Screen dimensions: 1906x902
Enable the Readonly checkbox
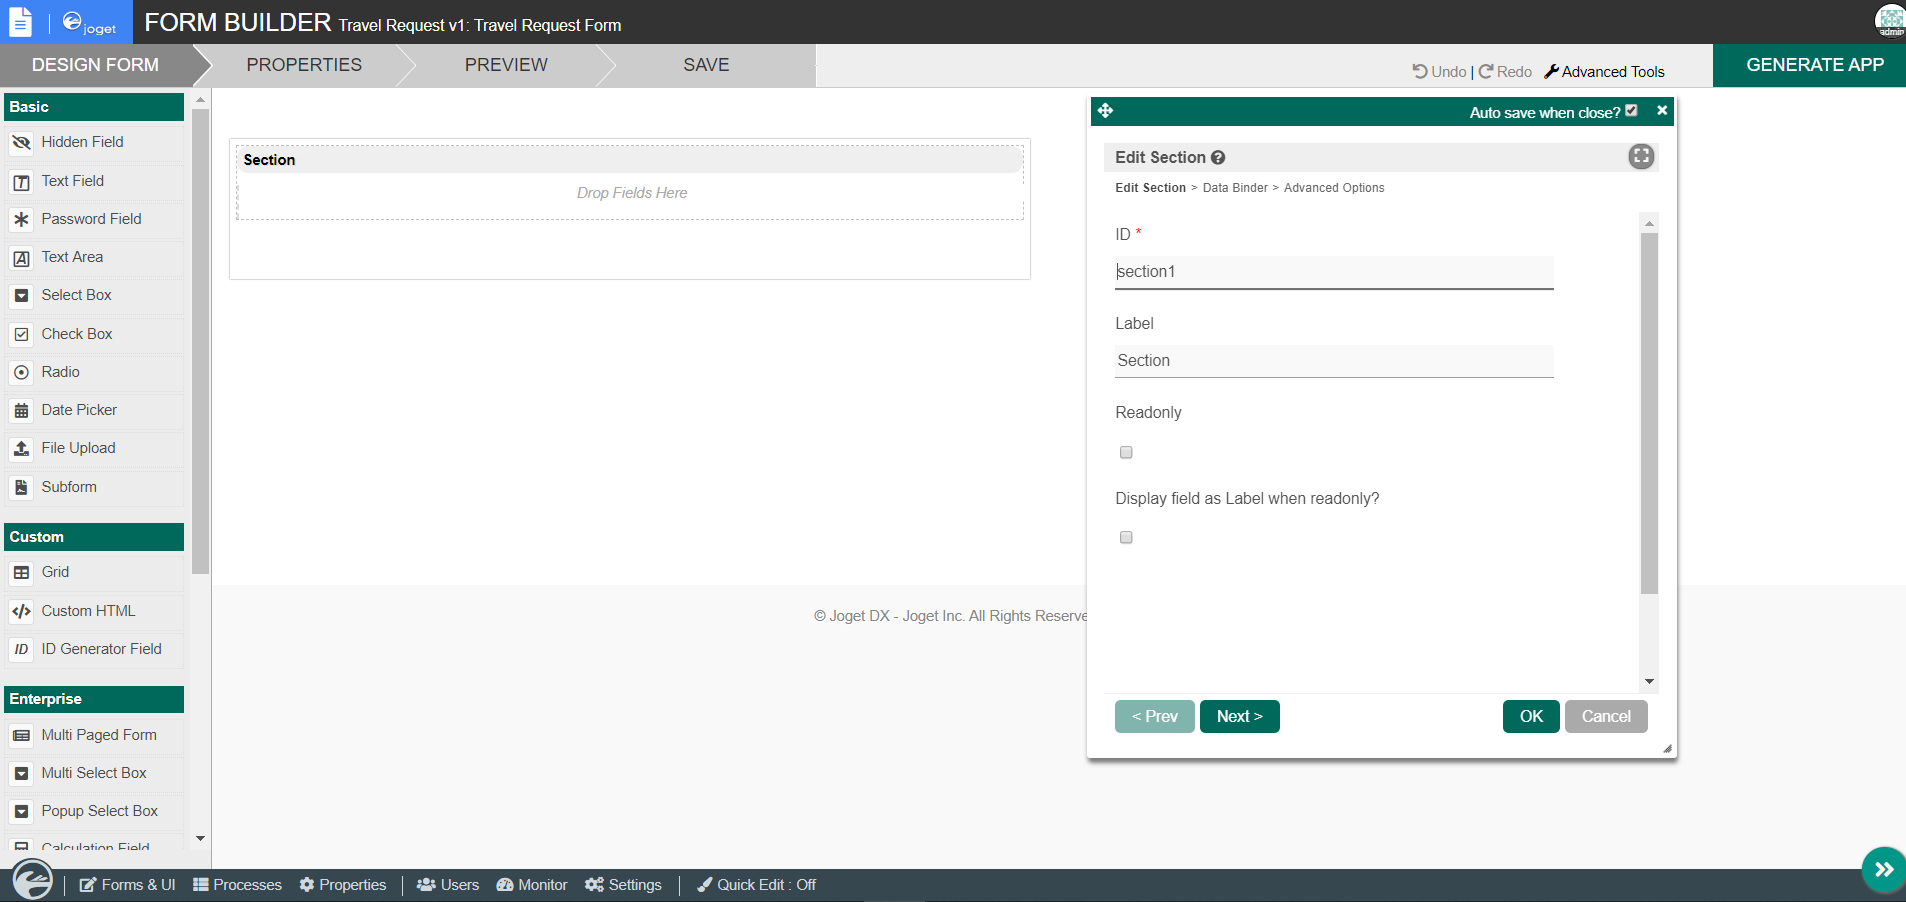(x=1126, y=453)
